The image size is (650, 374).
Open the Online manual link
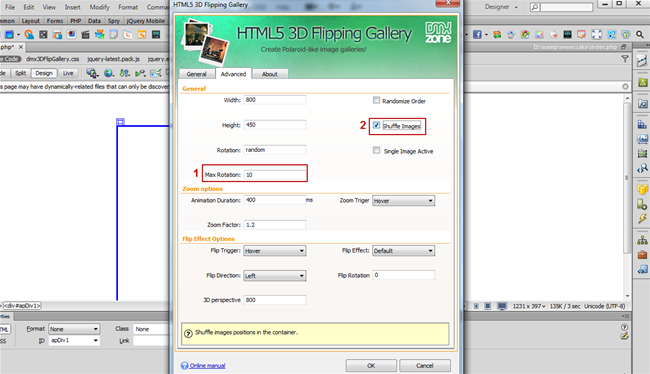[207, 366]
